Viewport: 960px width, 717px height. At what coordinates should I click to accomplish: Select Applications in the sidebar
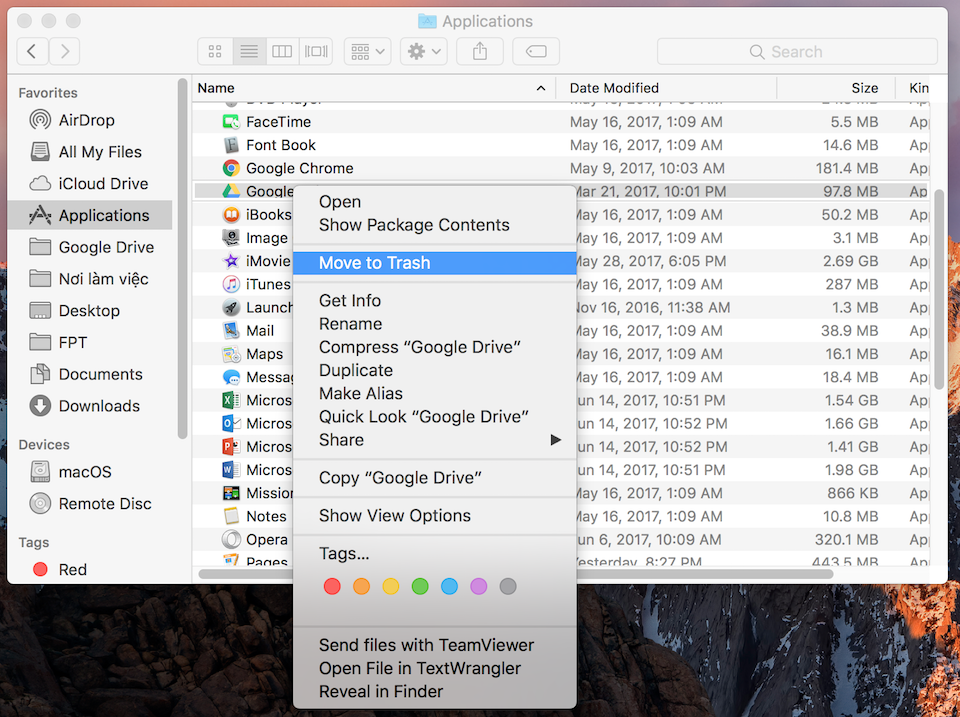click(x=91, y=216)
